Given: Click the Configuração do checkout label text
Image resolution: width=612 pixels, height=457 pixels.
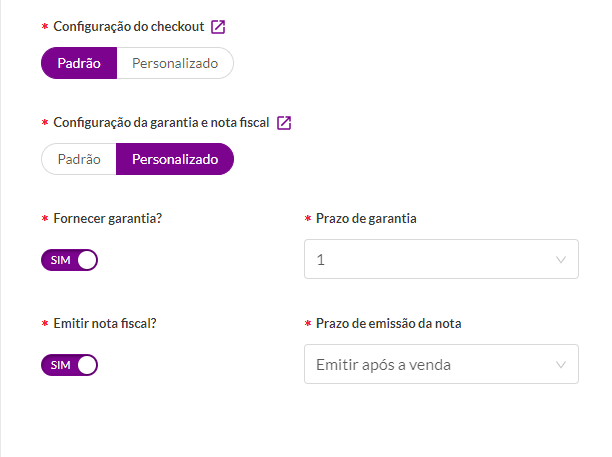Looking at the screenshot, I should (129, 27).
